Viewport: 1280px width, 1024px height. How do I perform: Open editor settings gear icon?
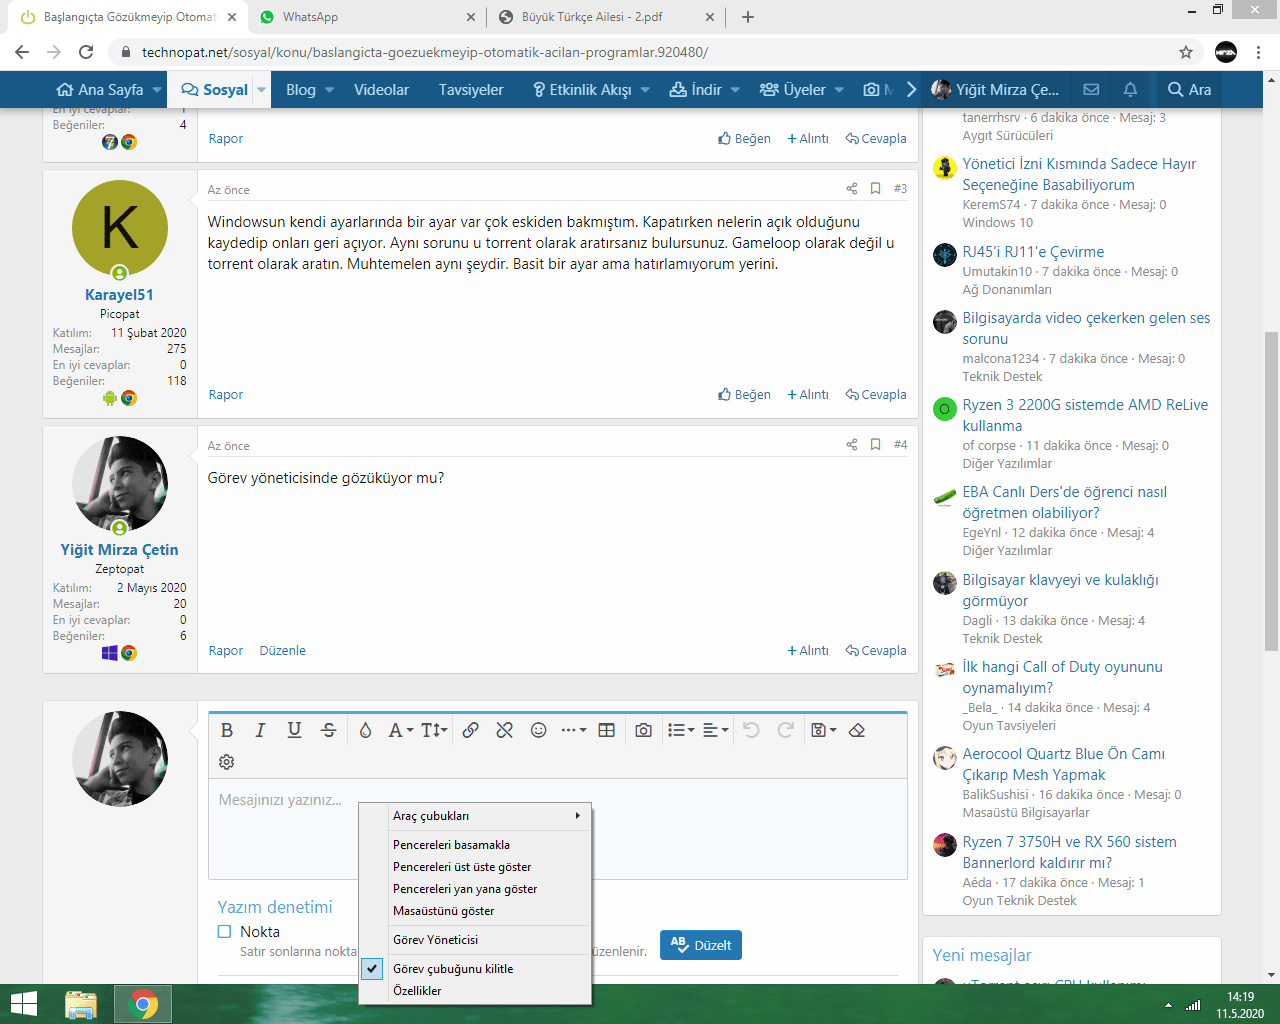click(x=227, y=762)
